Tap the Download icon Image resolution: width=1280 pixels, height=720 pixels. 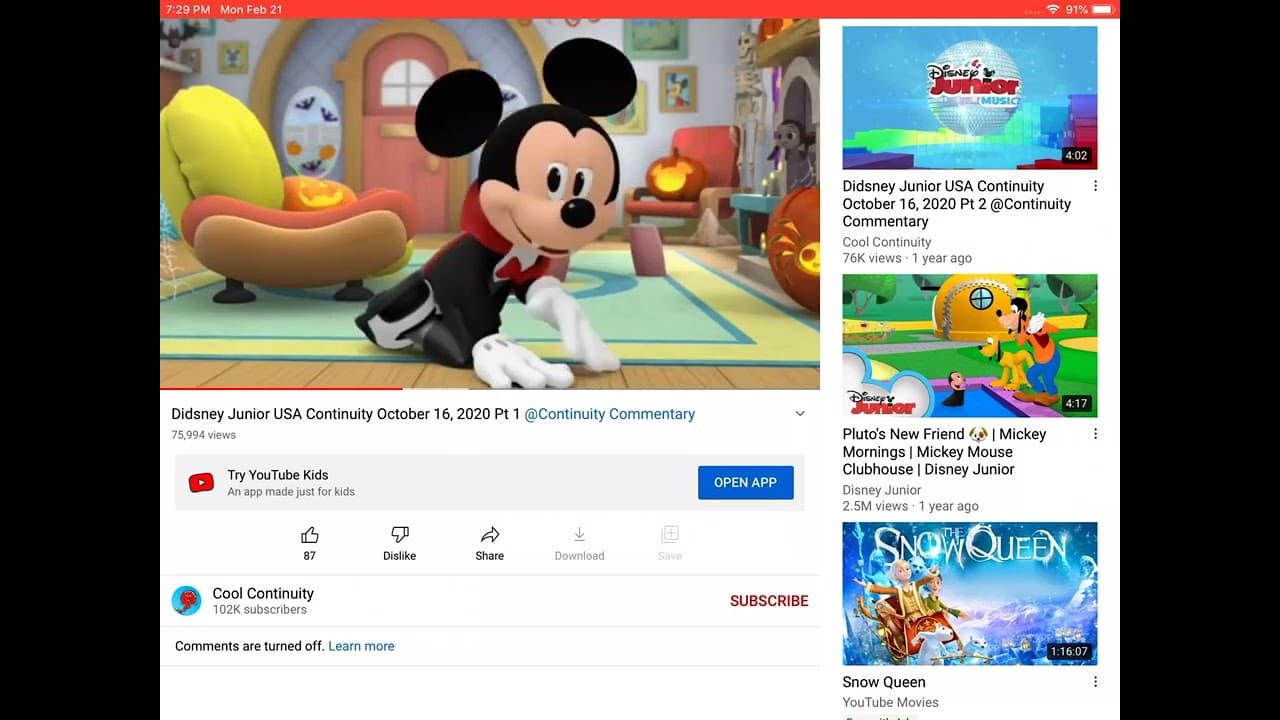(579, 535)
